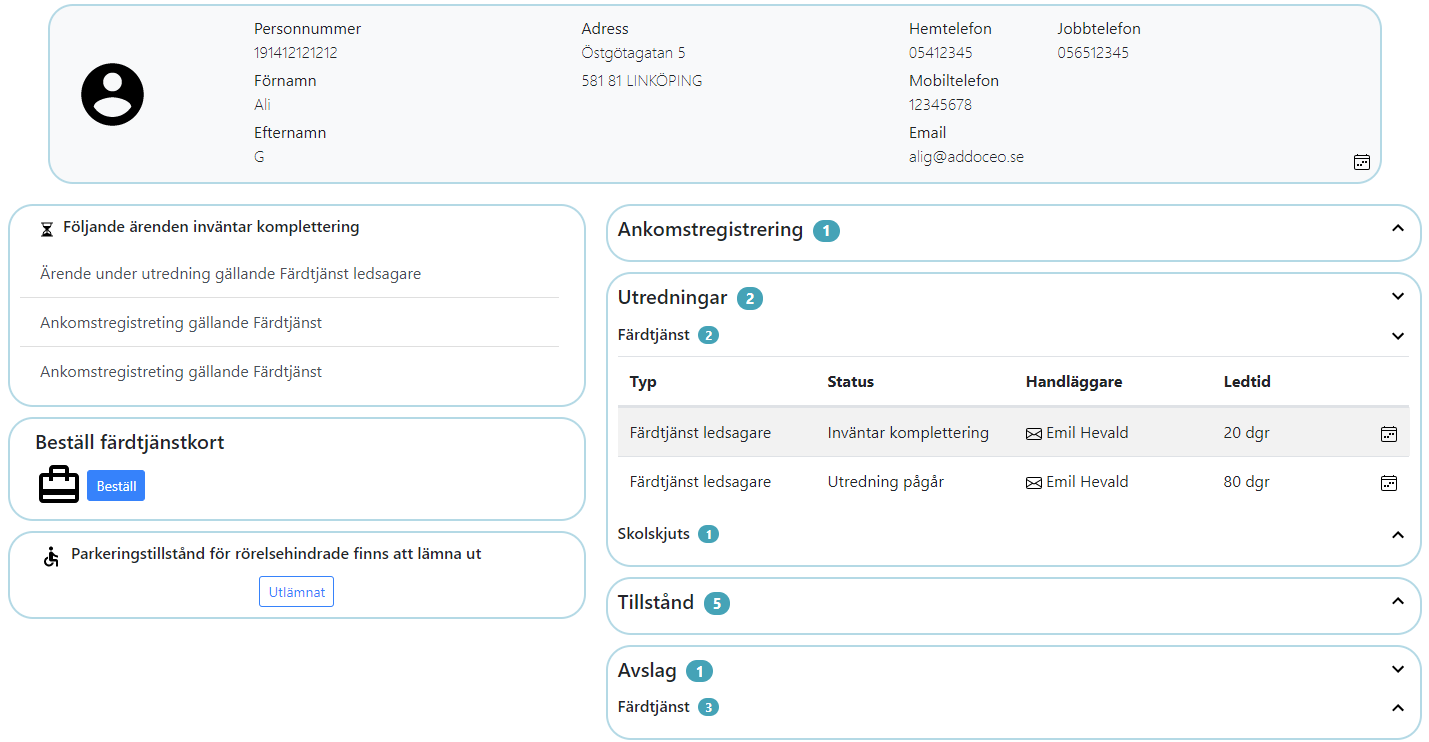Image resolution: width=1429 pixels, height=742 pixels.
Task: Click the Skolskjuts subsection label
Action: (654, 534)
